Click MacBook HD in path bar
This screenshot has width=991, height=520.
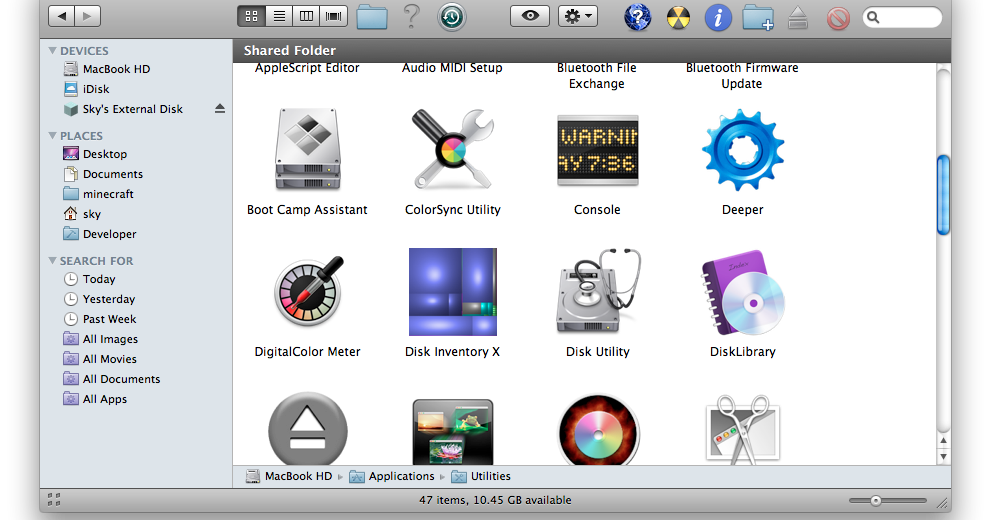(289, 476)
